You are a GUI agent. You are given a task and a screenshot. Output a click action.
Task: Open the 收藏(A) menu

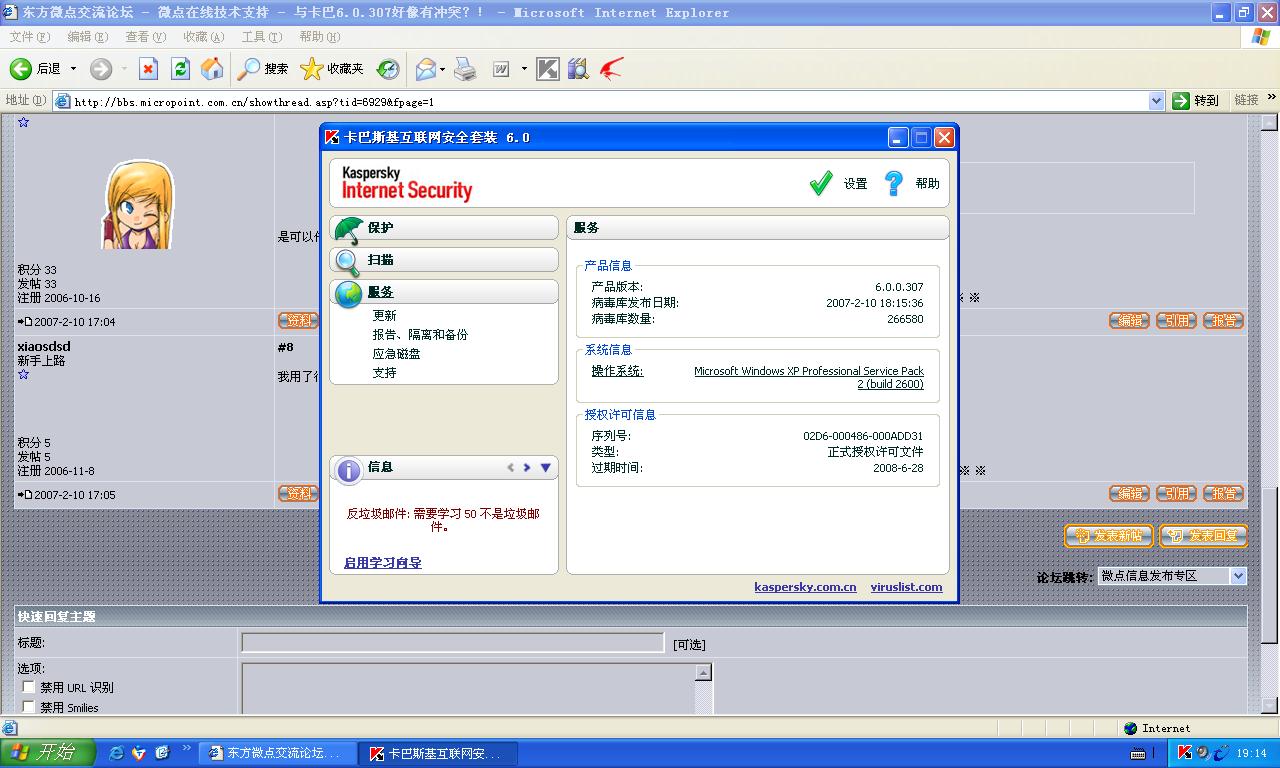coord(204,37)
